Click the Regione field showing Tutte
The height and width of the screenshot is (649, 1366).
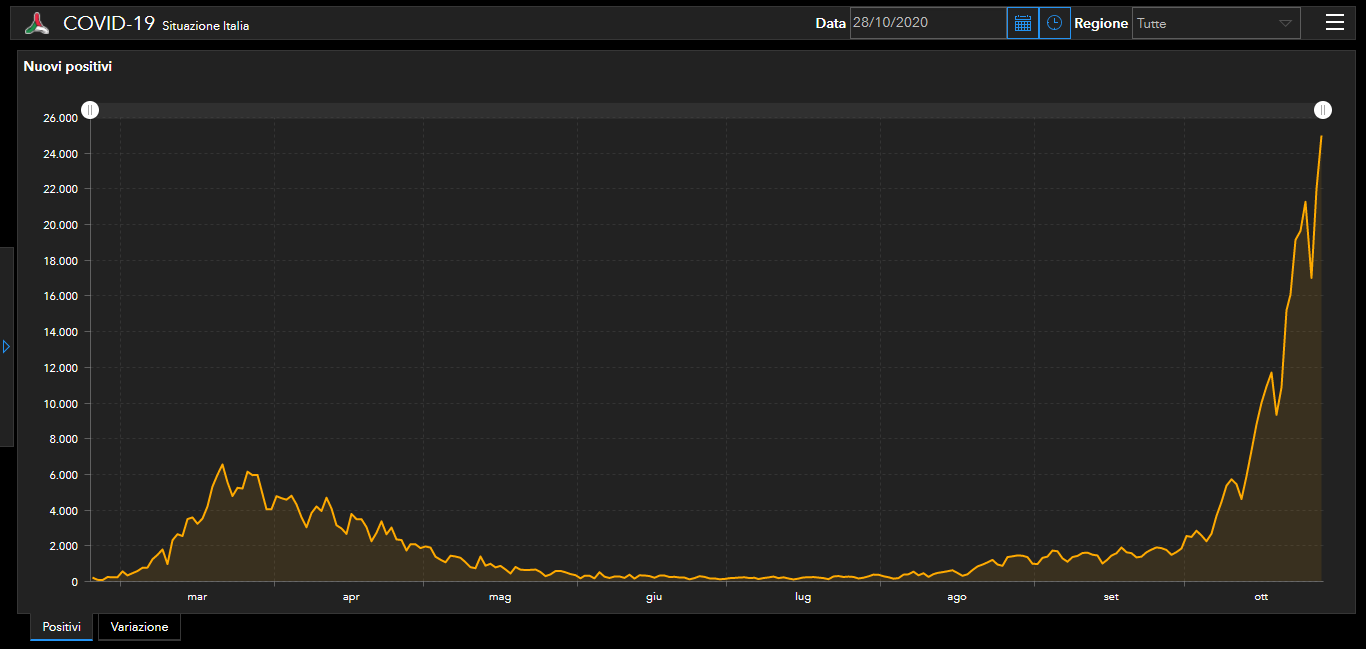coord(1205,23)
